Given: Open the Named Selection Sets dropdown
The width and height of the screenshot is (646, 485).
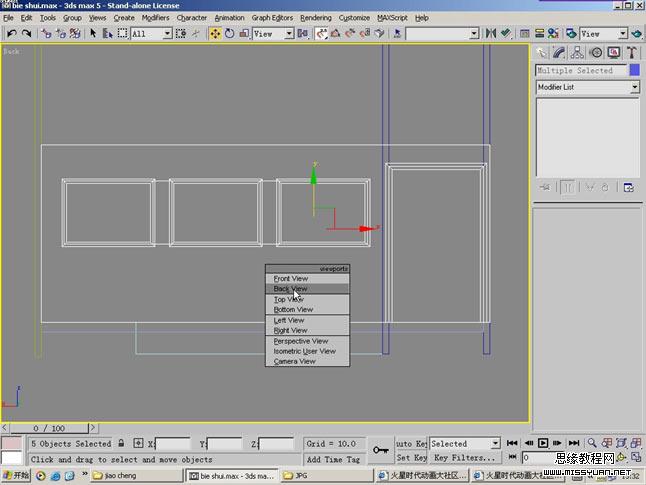Looking at the screenshot, I should click(x=442, y=33).
